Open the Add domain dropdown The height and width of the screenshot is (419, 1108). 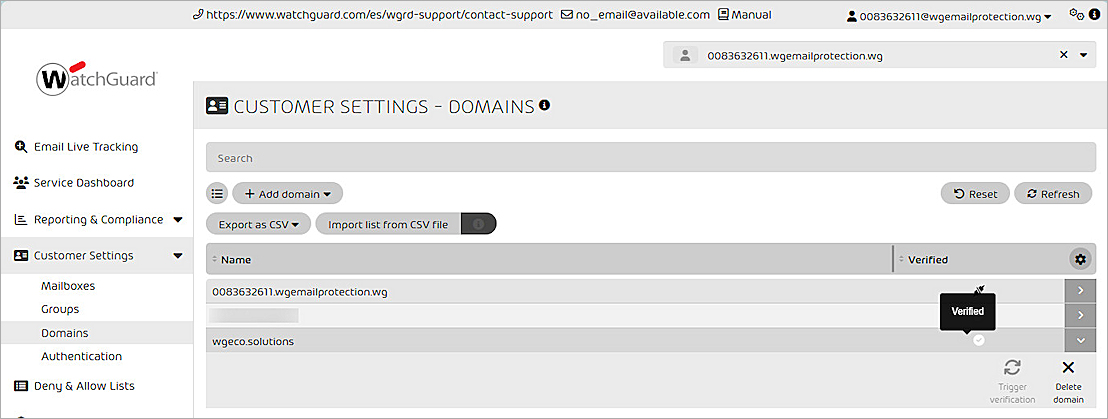coord(287,193)
